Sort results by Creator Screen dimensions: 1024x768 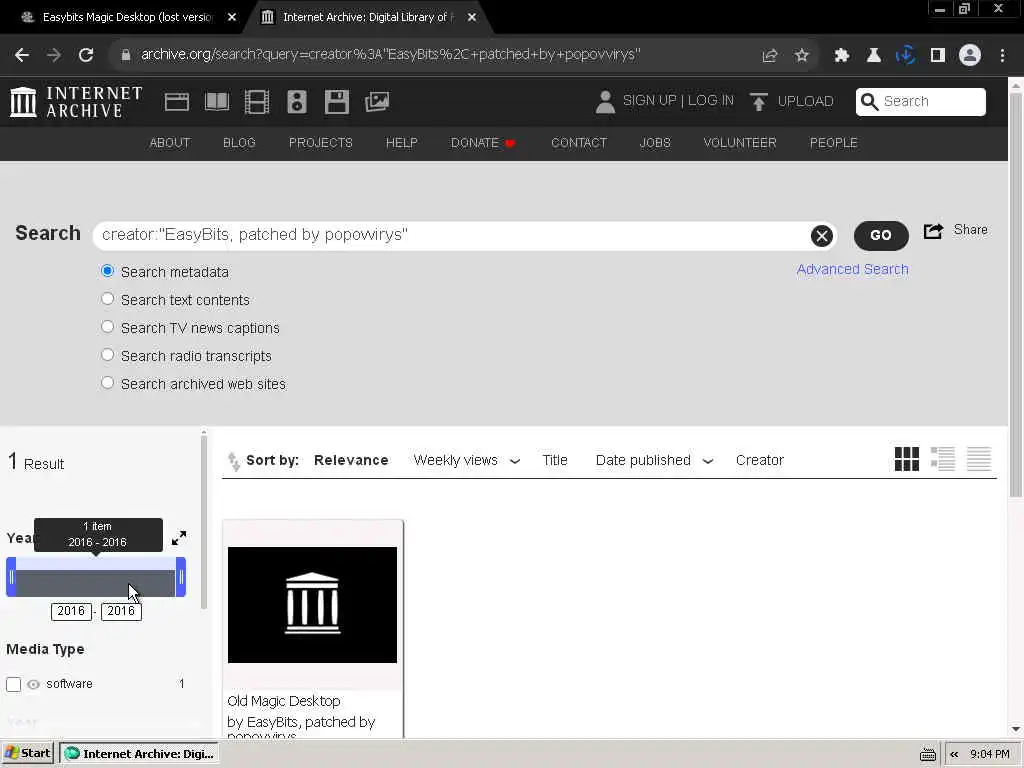click(760, 460)
